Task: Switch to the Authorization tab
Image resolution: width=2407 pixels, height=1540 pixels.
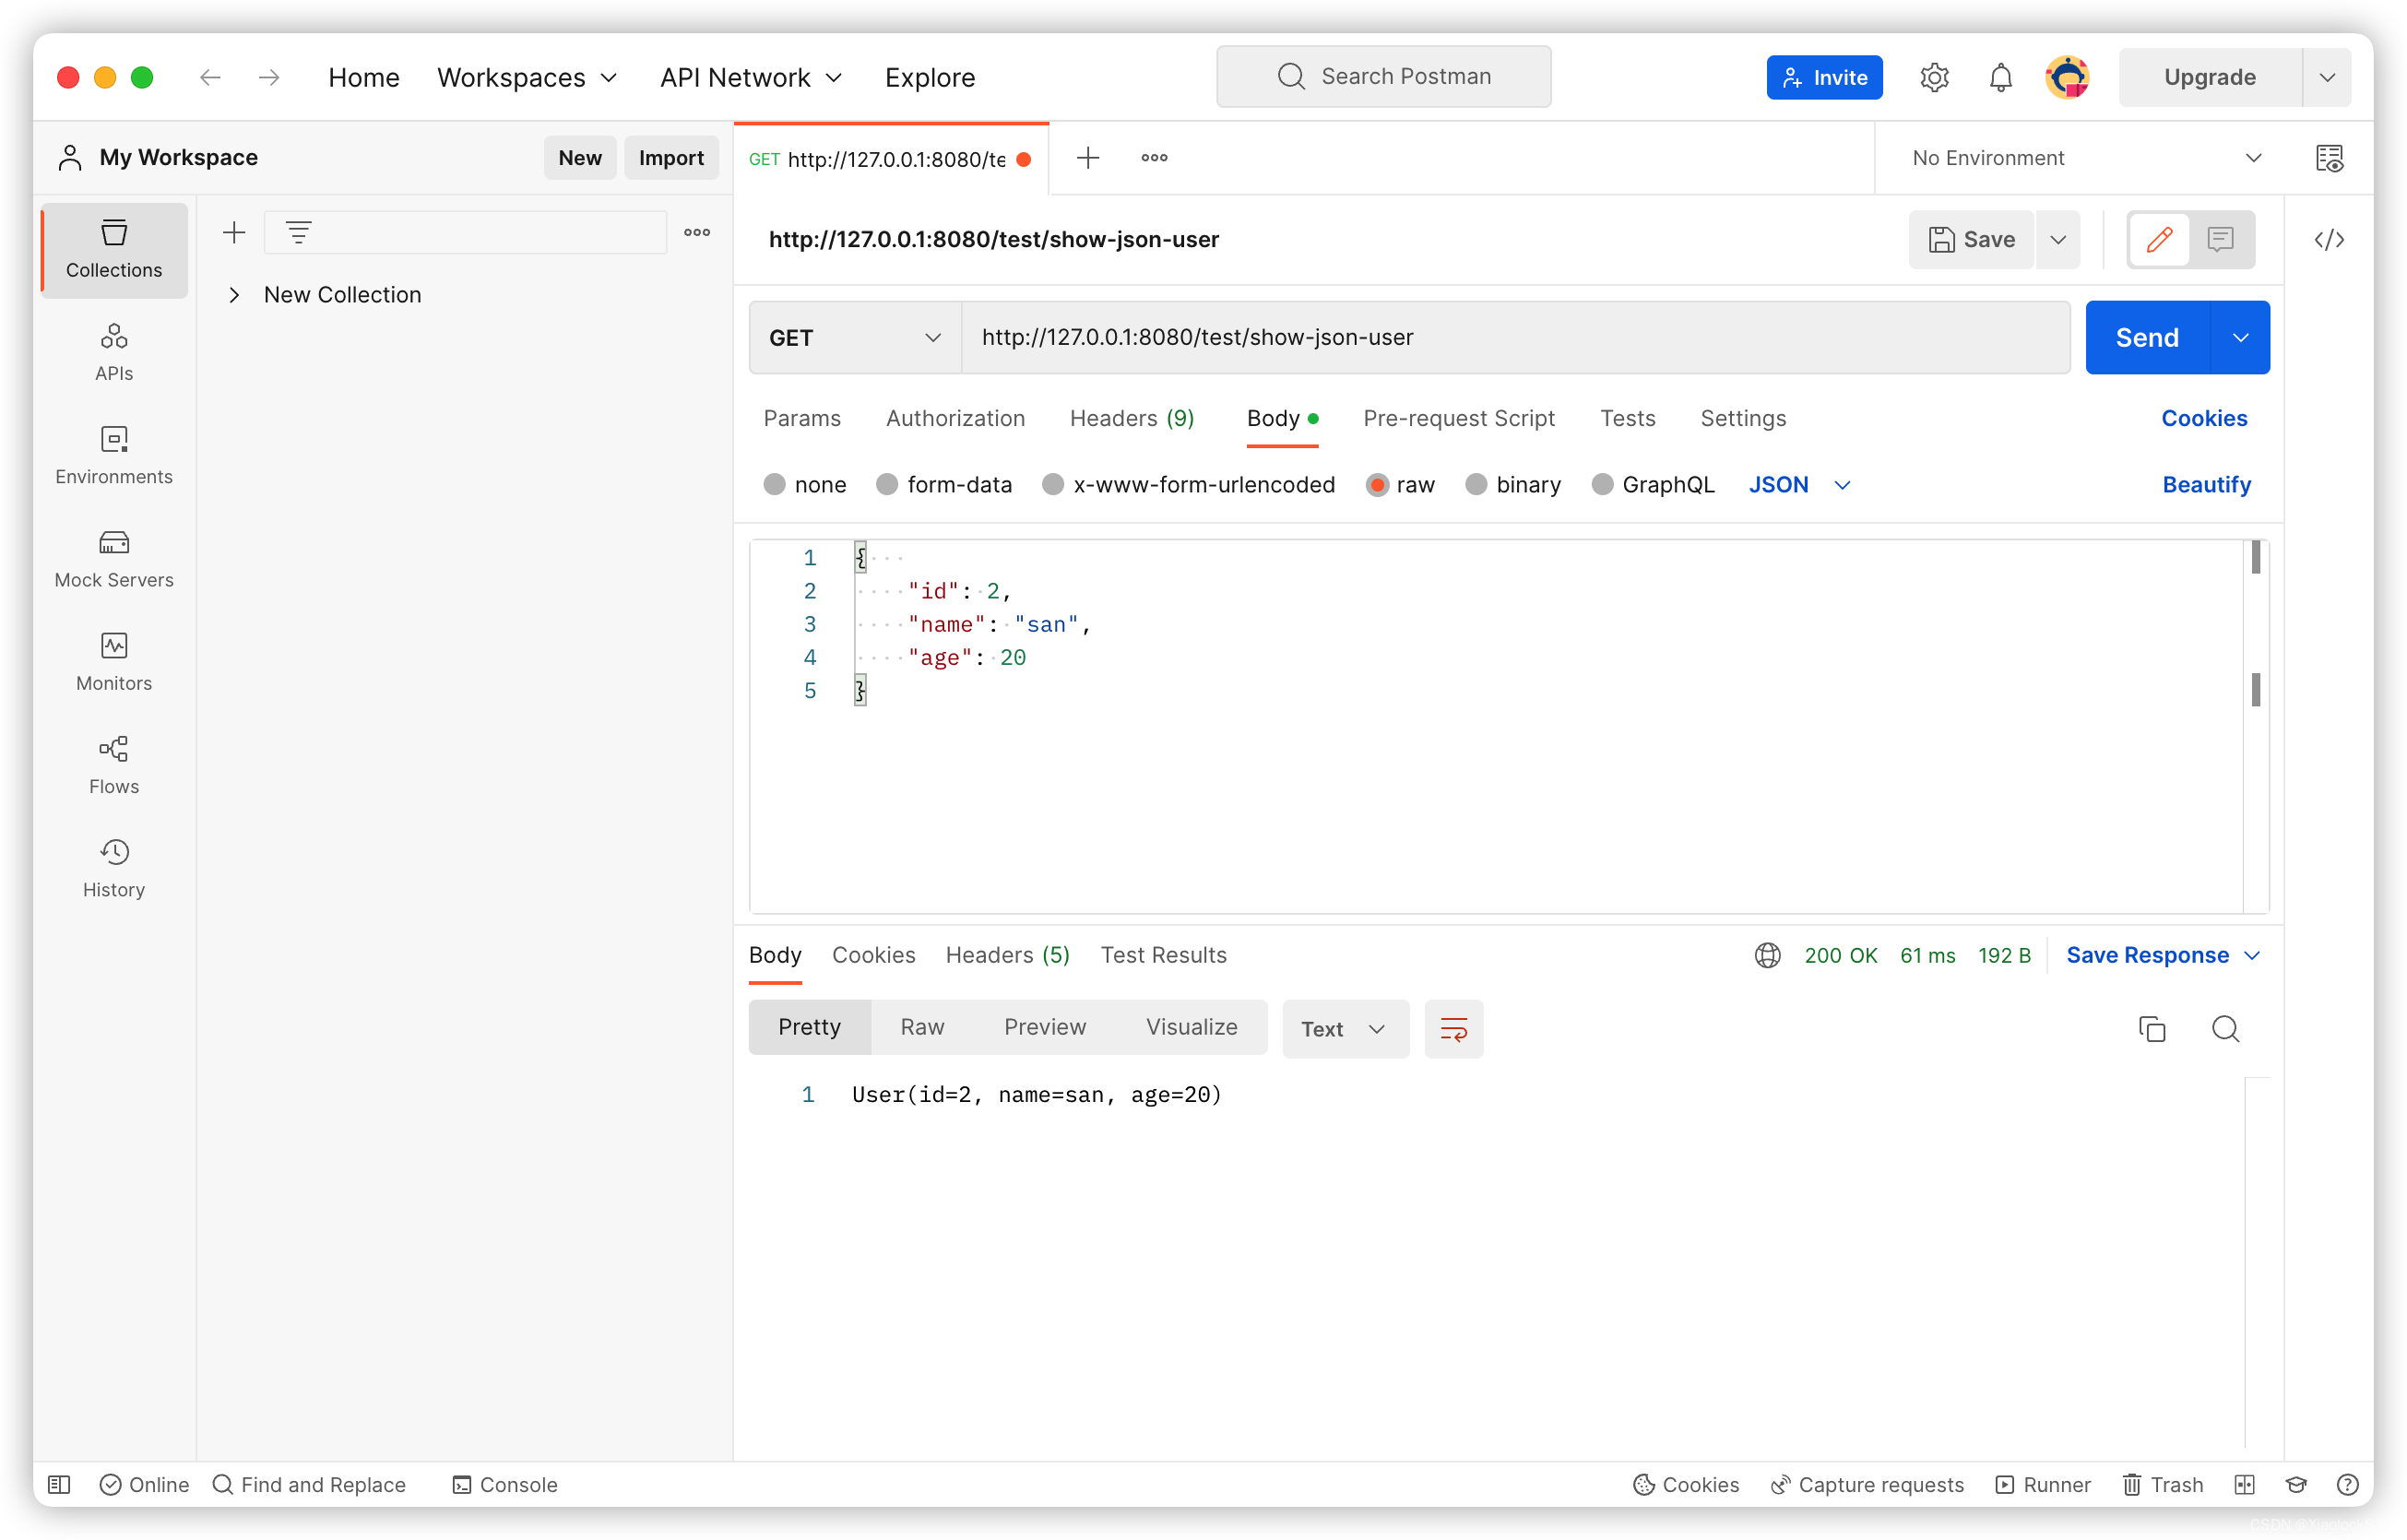Action: (956, 418)
